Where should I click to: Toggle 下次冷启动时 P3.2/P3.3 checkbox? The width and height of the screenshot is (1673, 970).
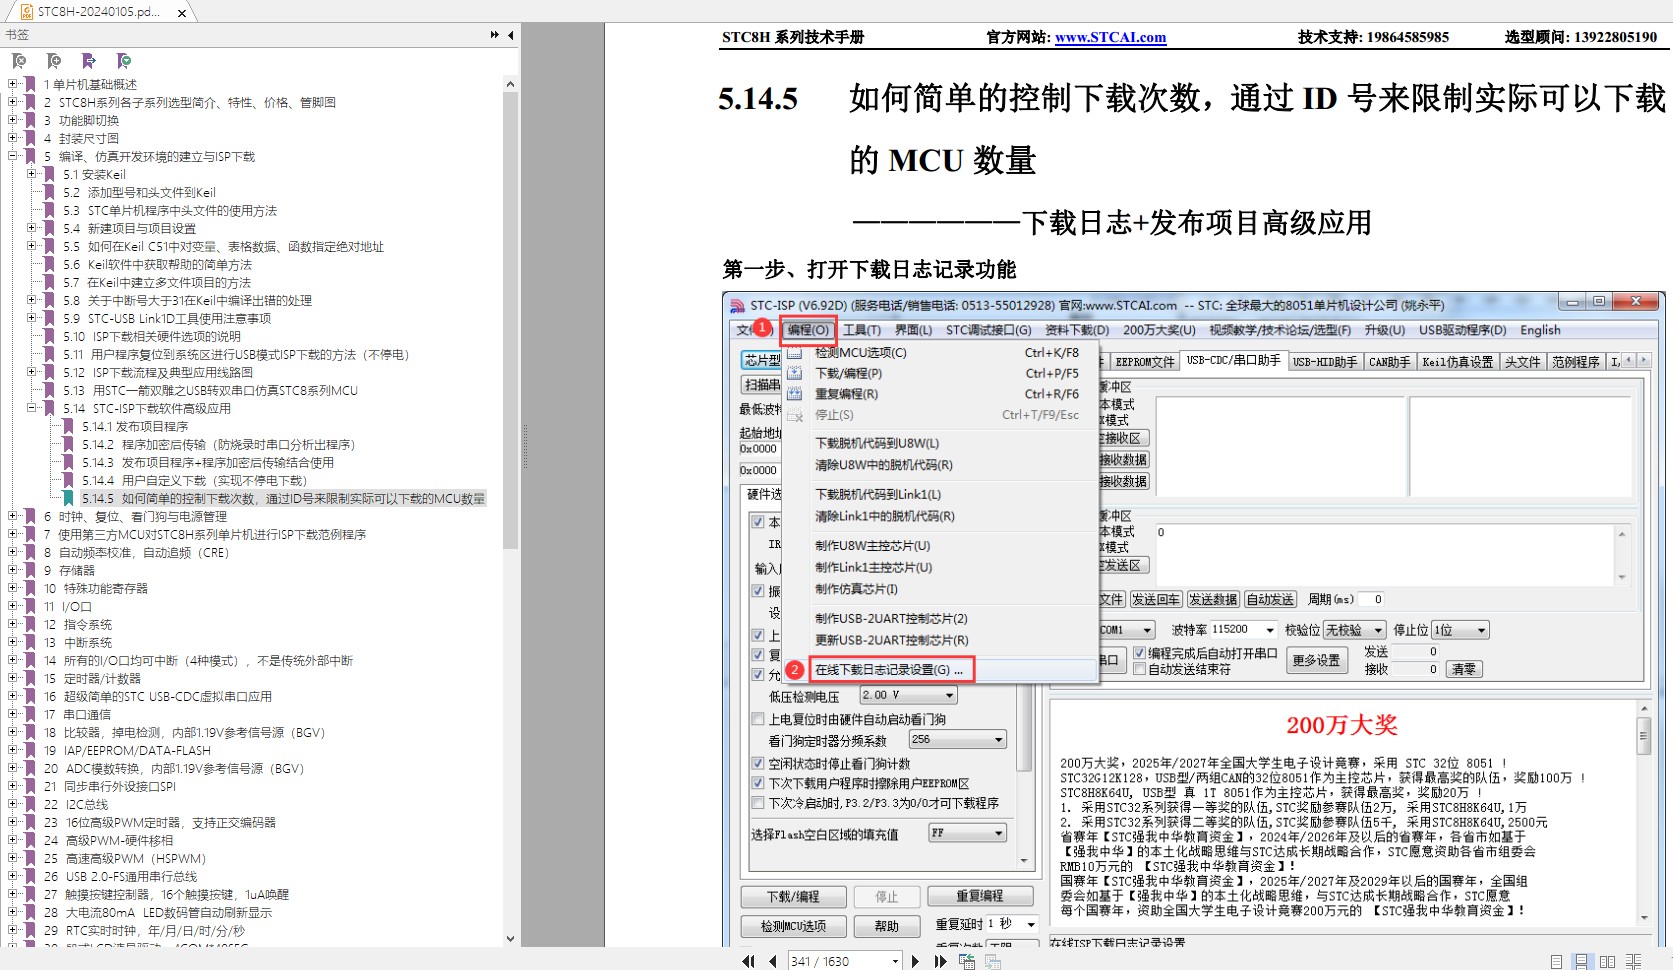pos(758,803)
